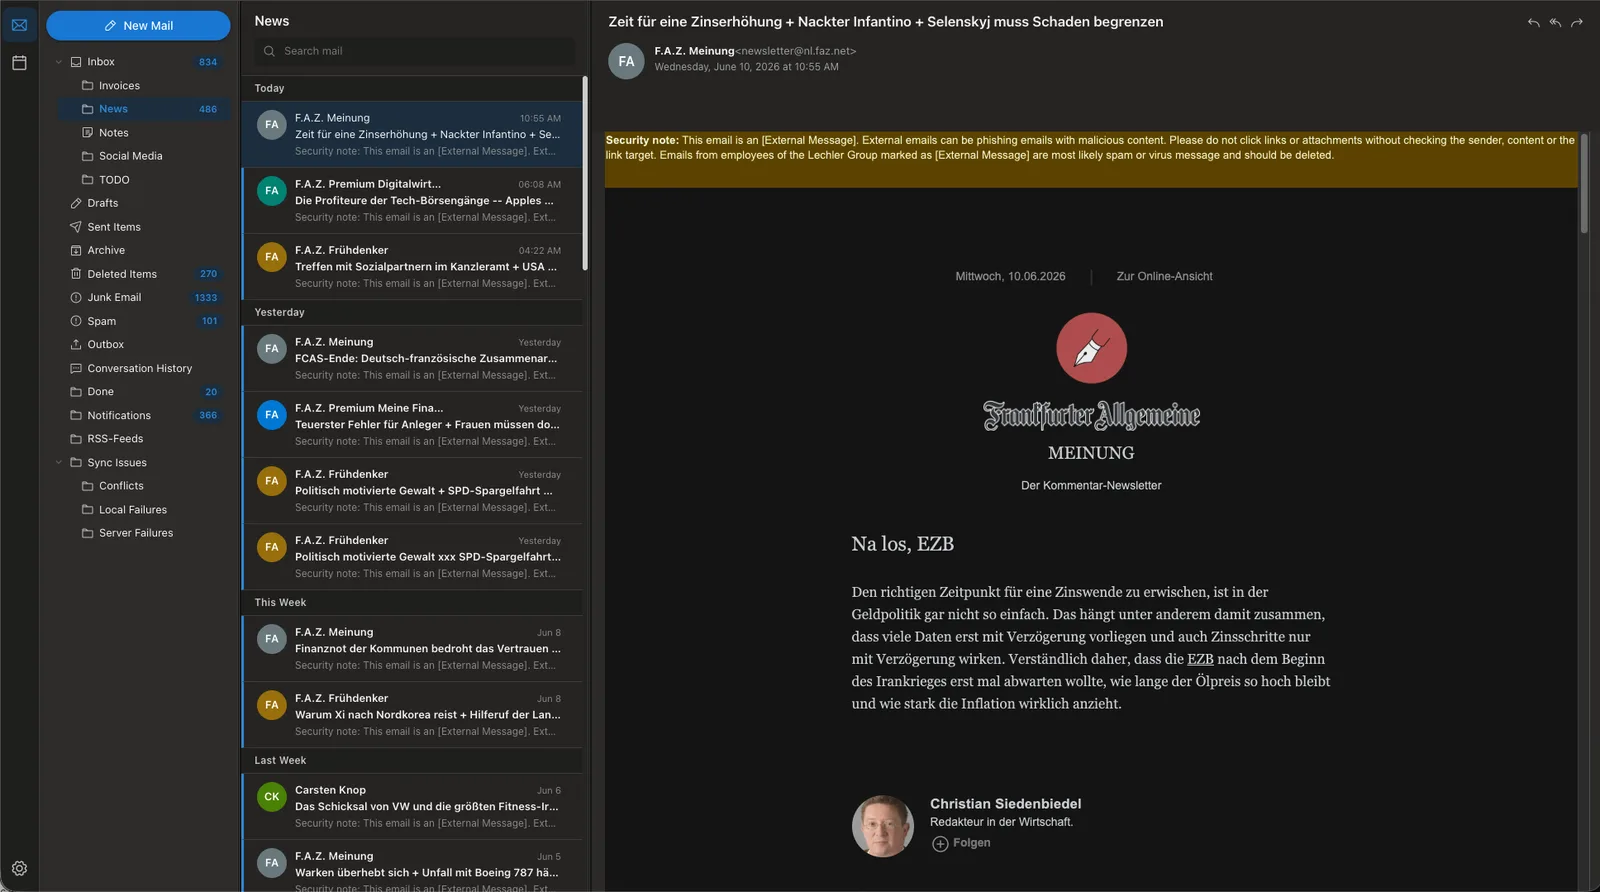The image size is (1600, 892).
Task: Open email 'FCAS-Ende: Deutsch-französische Zusammenarbeit'
Action: click(x=412, y=358)
